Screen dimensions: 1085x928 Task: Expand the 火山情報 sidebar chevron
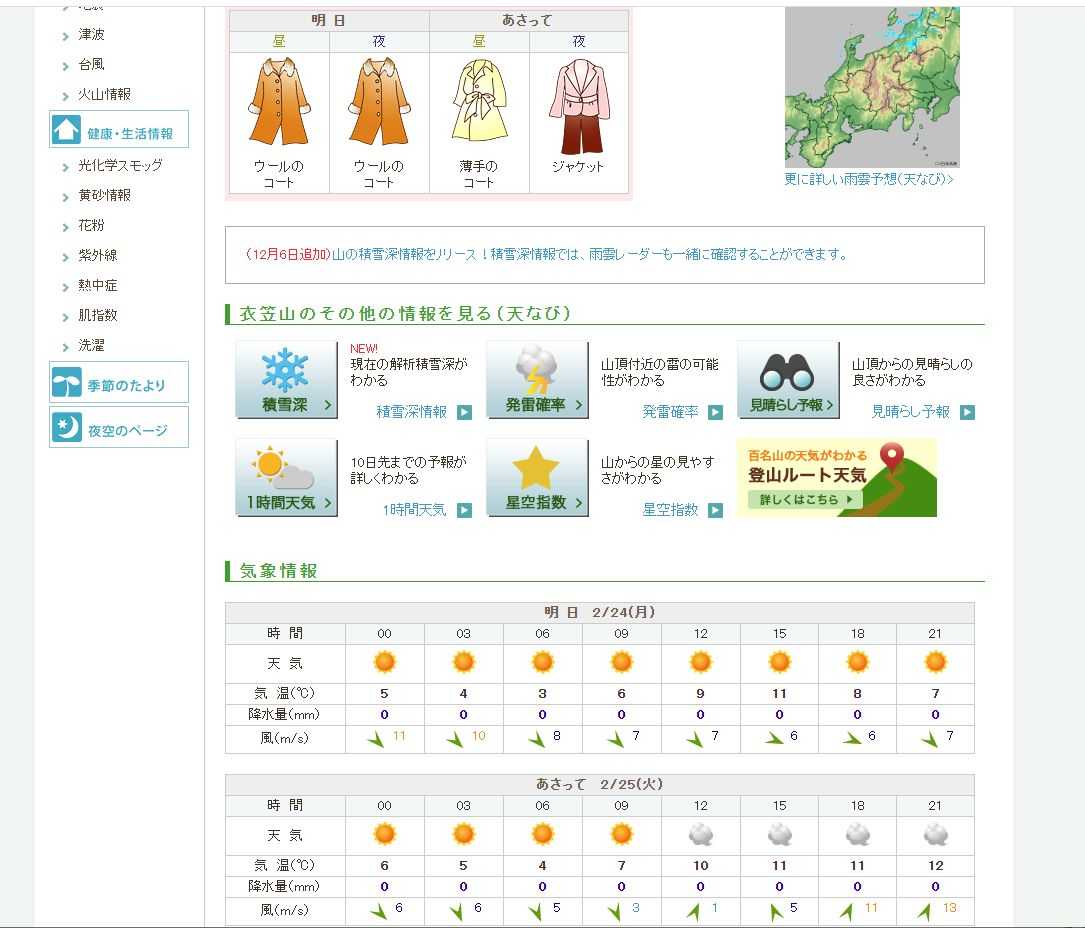pyautogui.click(x=66, y=95)
